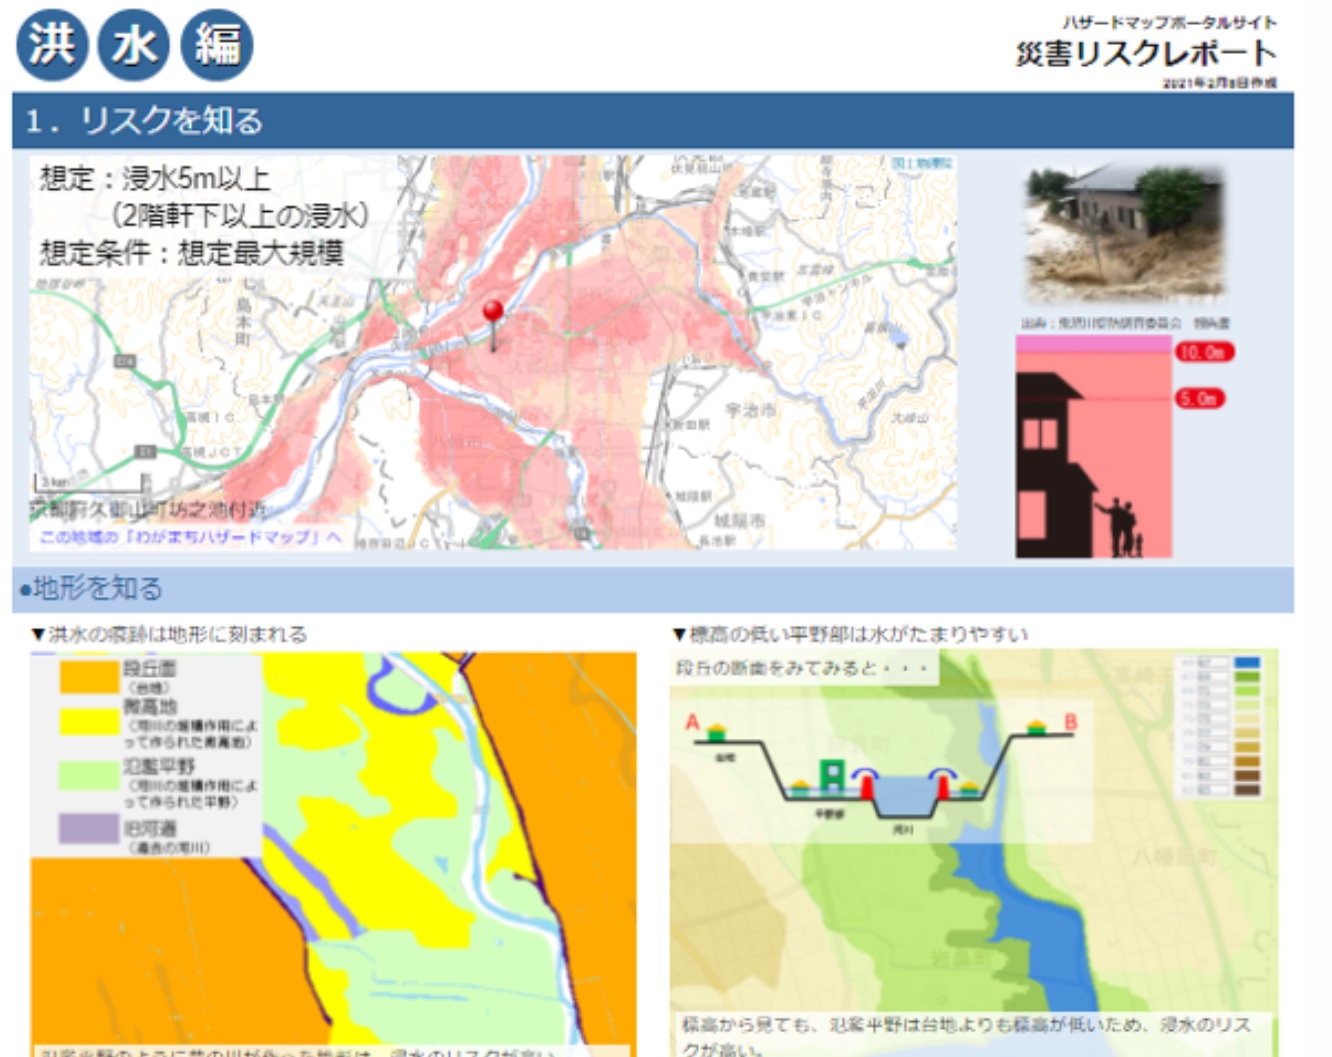Click the red location pin on the flood map
The width and height of the screenshot is (1332, 1057).
493,313
